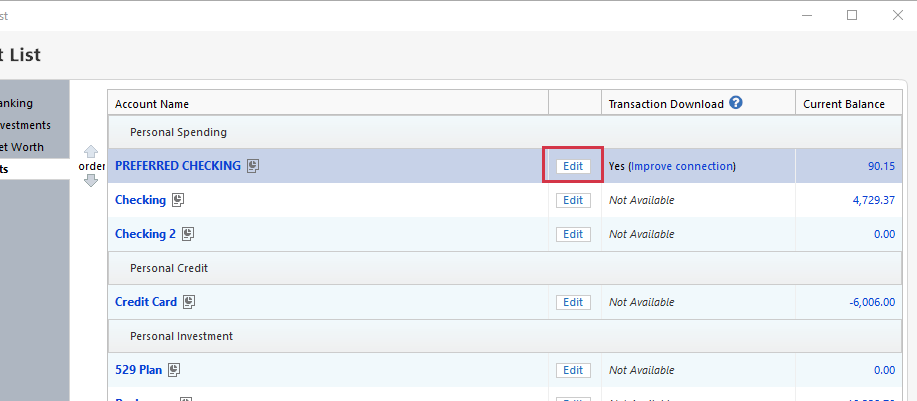Click the Improve connection link

682,166
